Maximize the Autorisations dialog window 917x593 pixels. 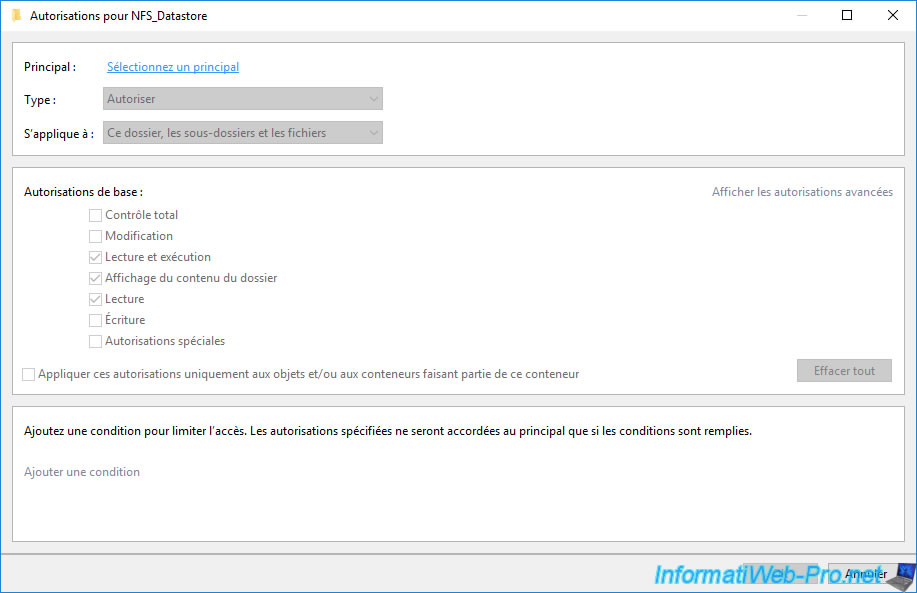pos(847,16)
